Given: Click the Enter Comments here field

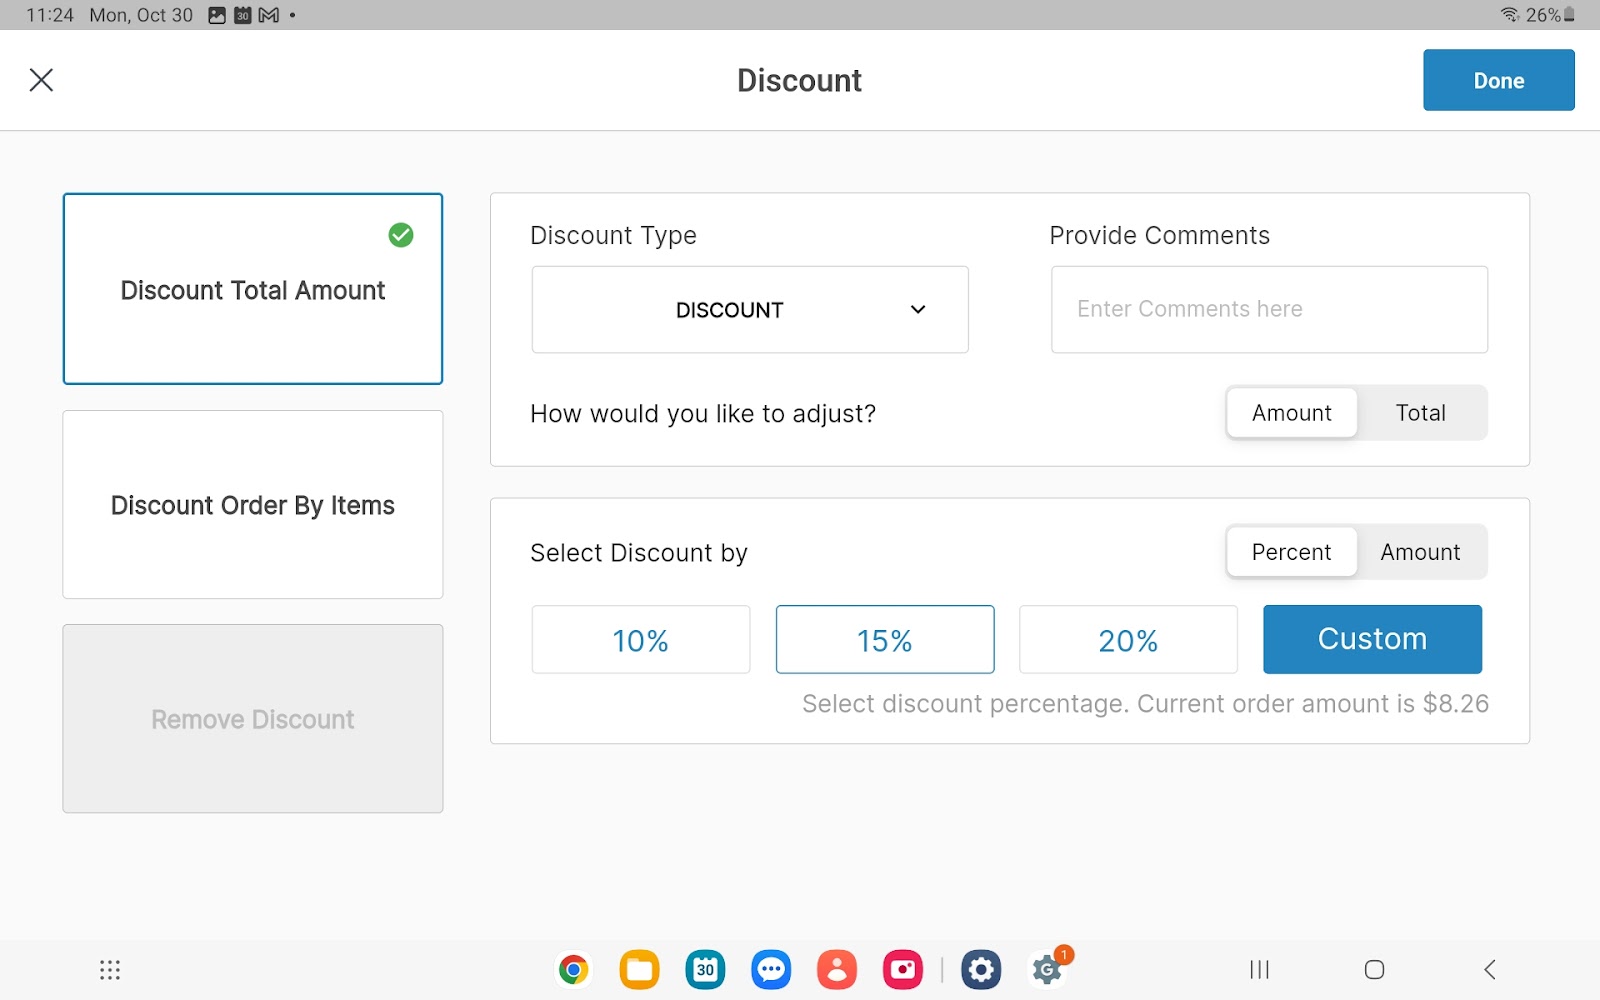Looking at the screenshot, I should coord(1268,310).
